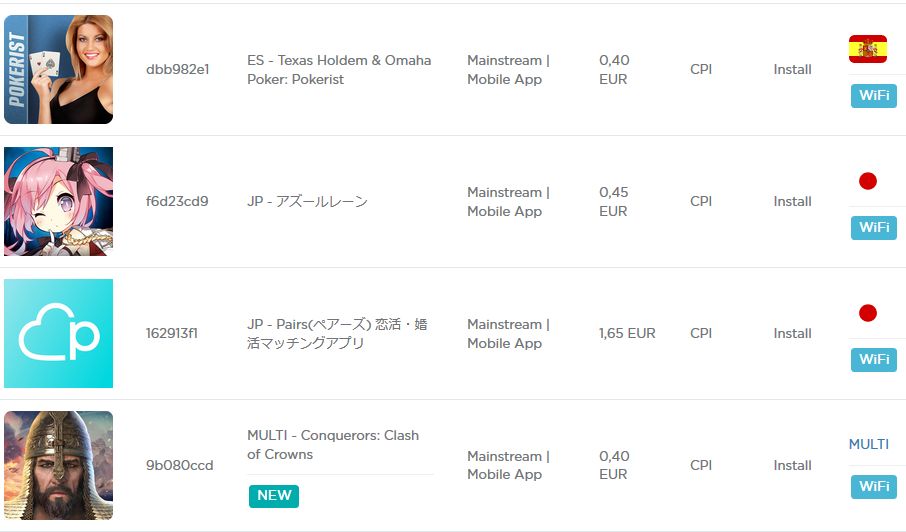Select offer ID 9b080ccd
The width and height of the screenshot is (906, 532).
click(x=180, y=465)
